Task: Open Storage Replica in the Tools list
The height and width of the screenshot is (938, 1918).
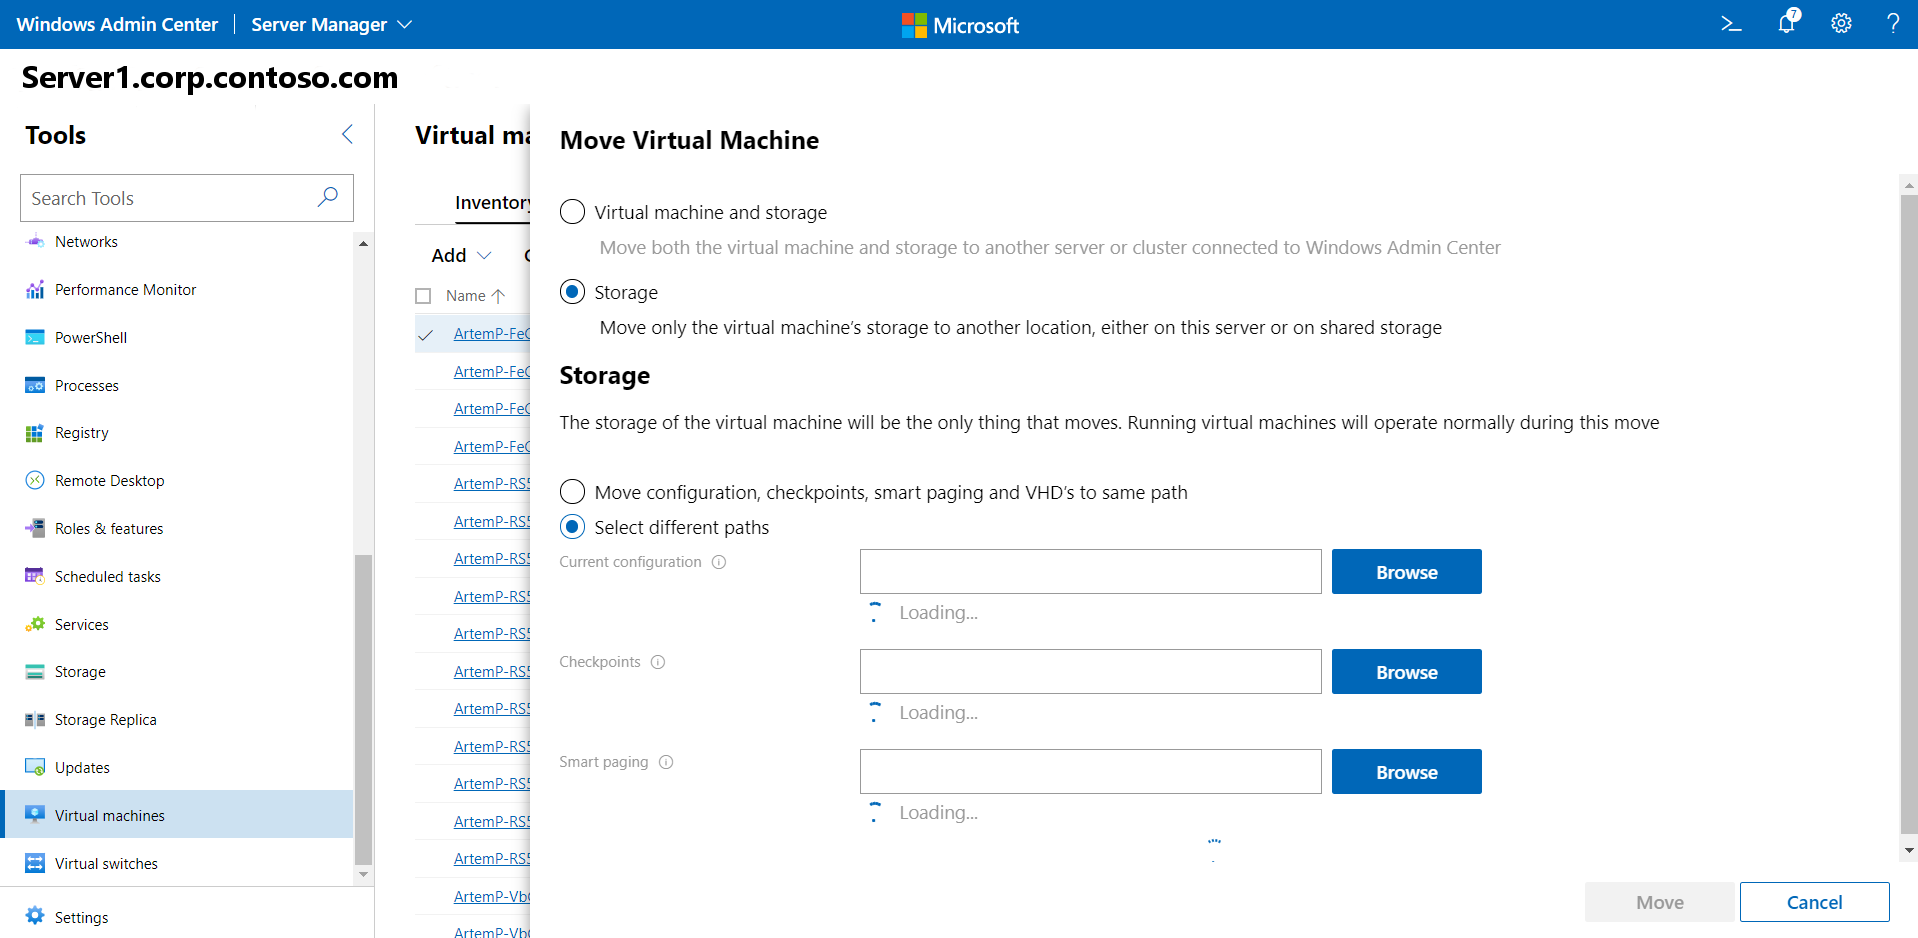Action: click(105, 720)
